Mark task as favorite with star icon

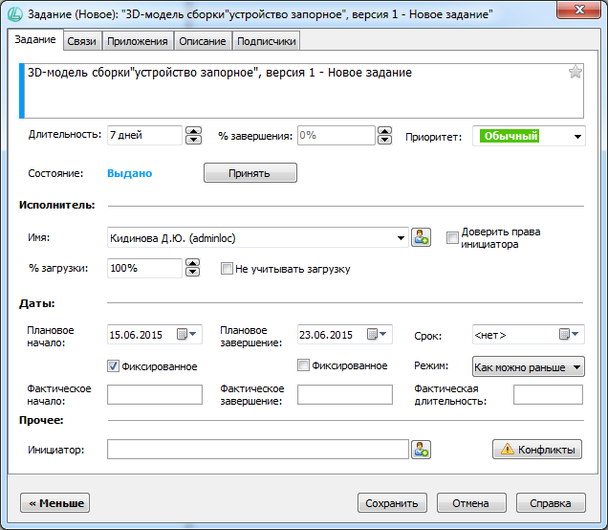575,72
